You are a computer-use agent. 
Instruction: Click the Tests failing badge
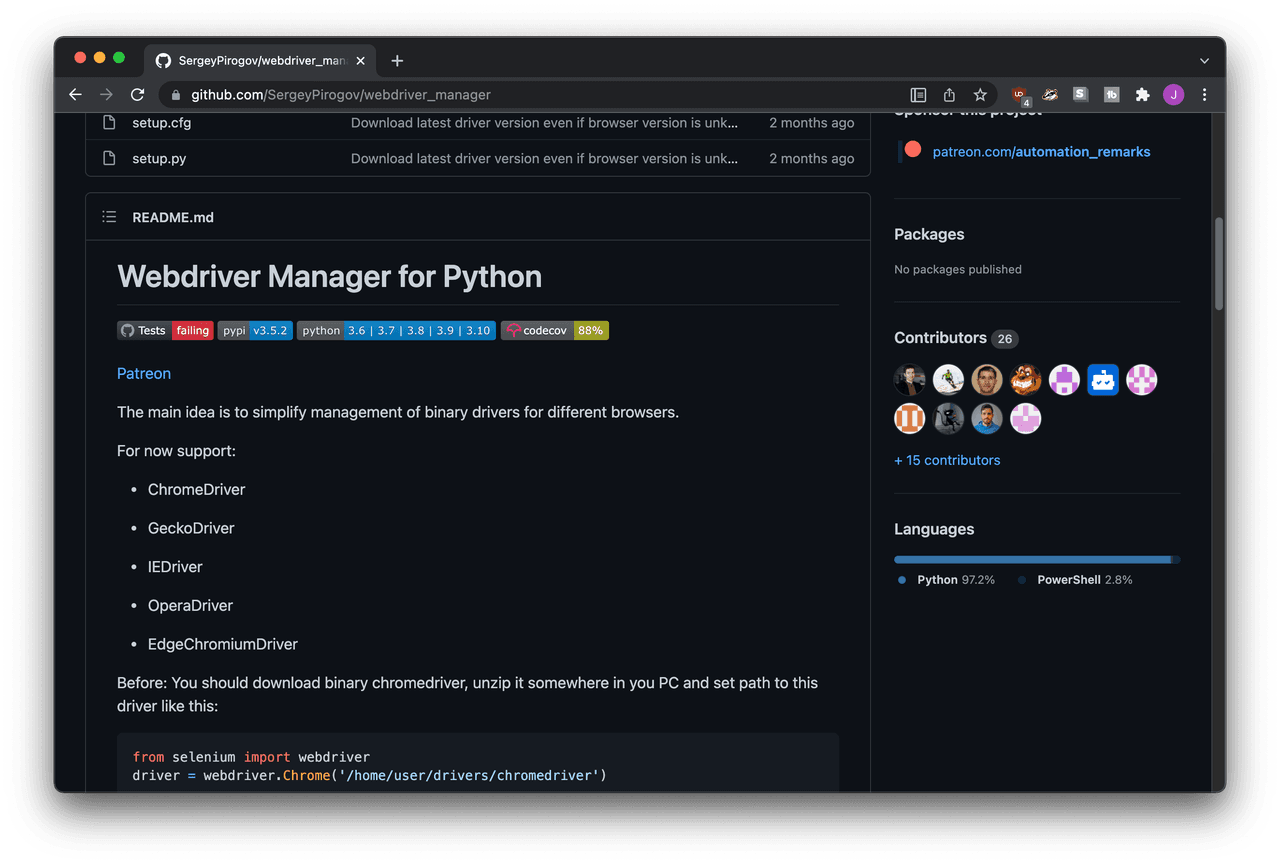(x=165, y=330)
